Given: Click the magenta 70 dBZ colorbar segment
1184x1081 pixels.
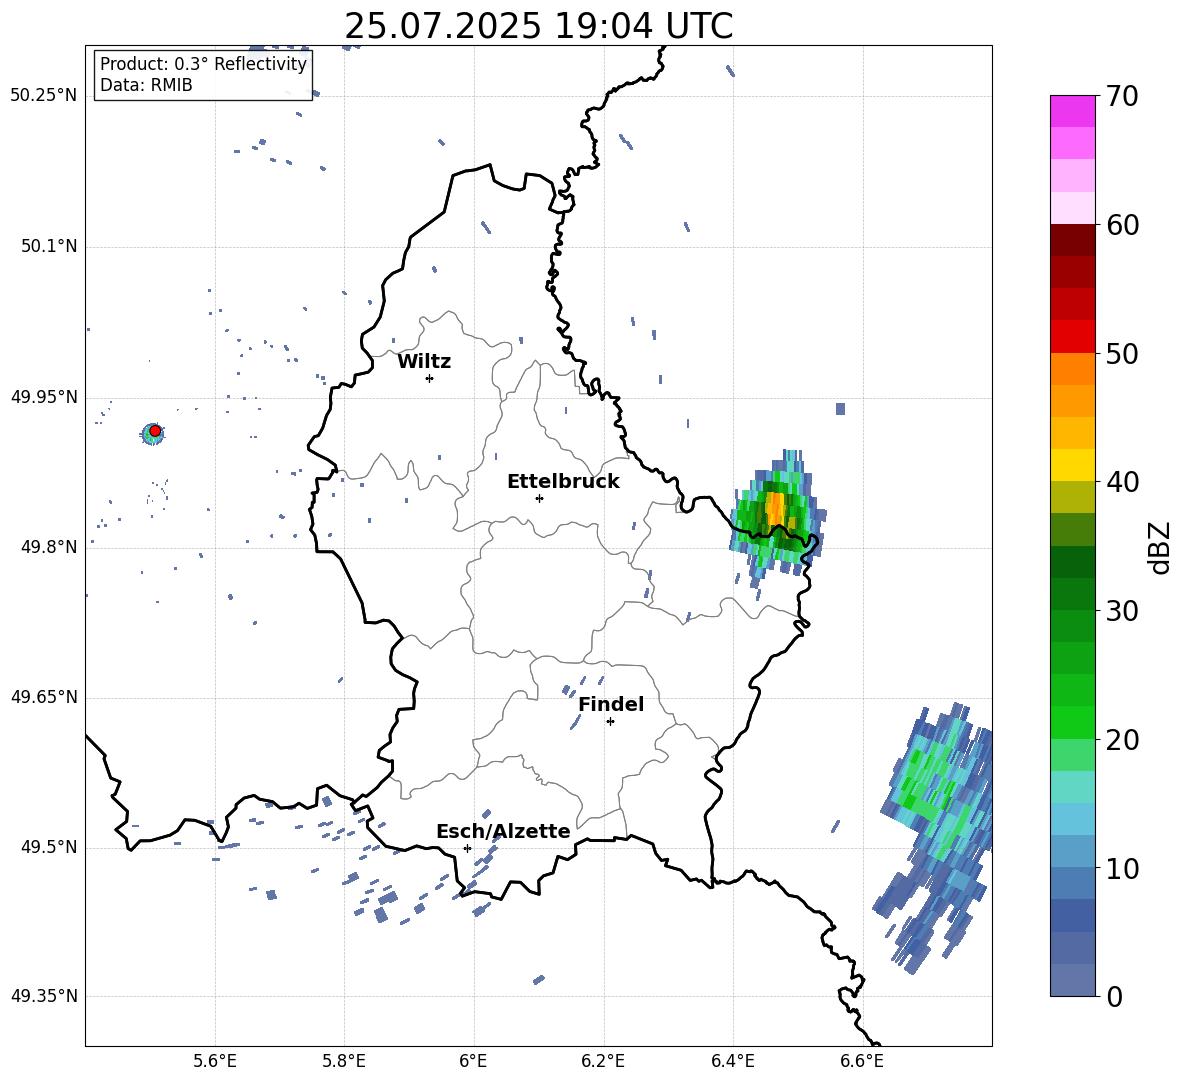Looking at the screenshot, I should click(x=1072, y=111).
